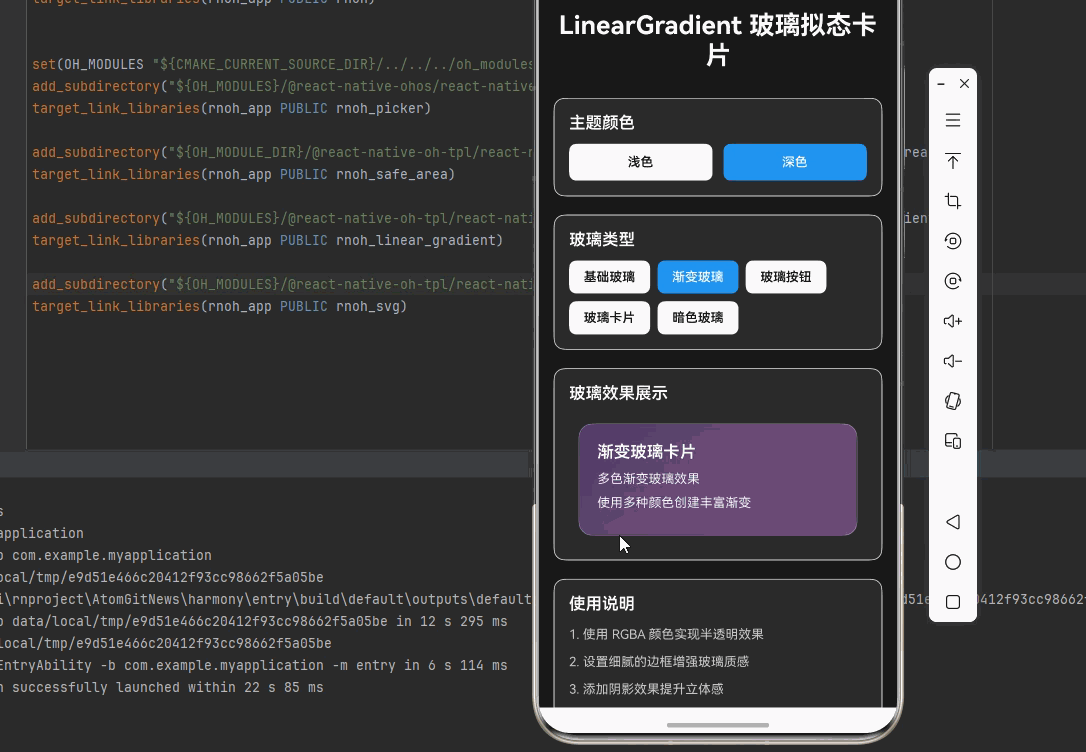Choose the 玻璃按钮 glass type
The width and height of the screenshot is (1086, 752).
(786, 277)
